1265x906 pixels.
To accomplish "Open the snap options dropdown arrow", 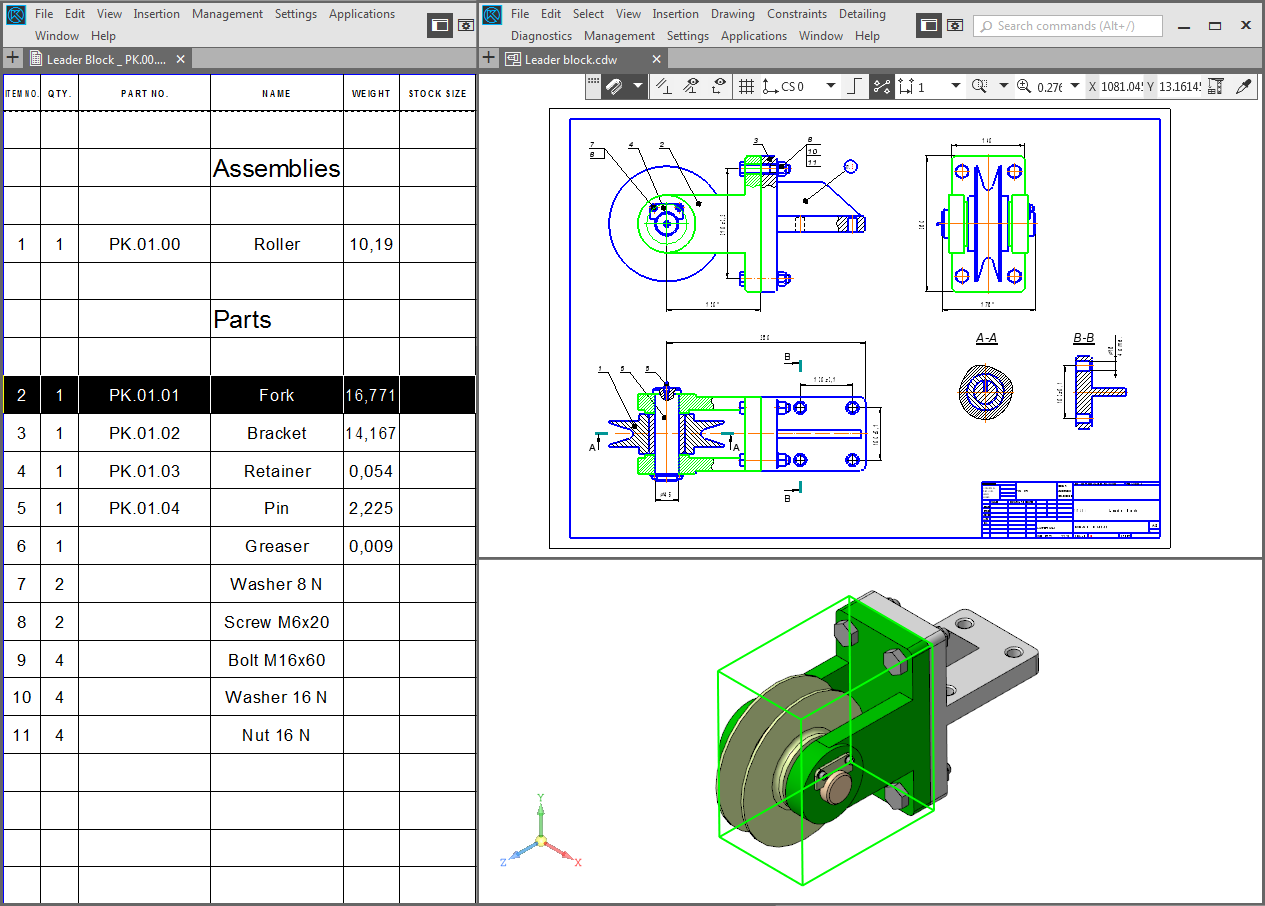I will click(x=638, y=87).
